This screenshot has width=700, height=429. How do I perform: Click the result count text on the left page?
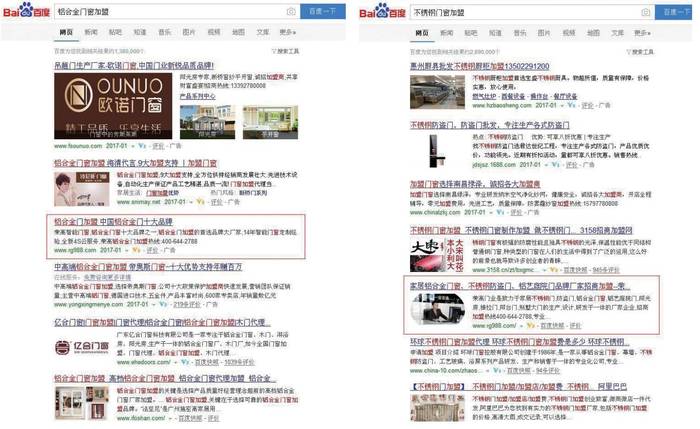click(x=99, y=51)
